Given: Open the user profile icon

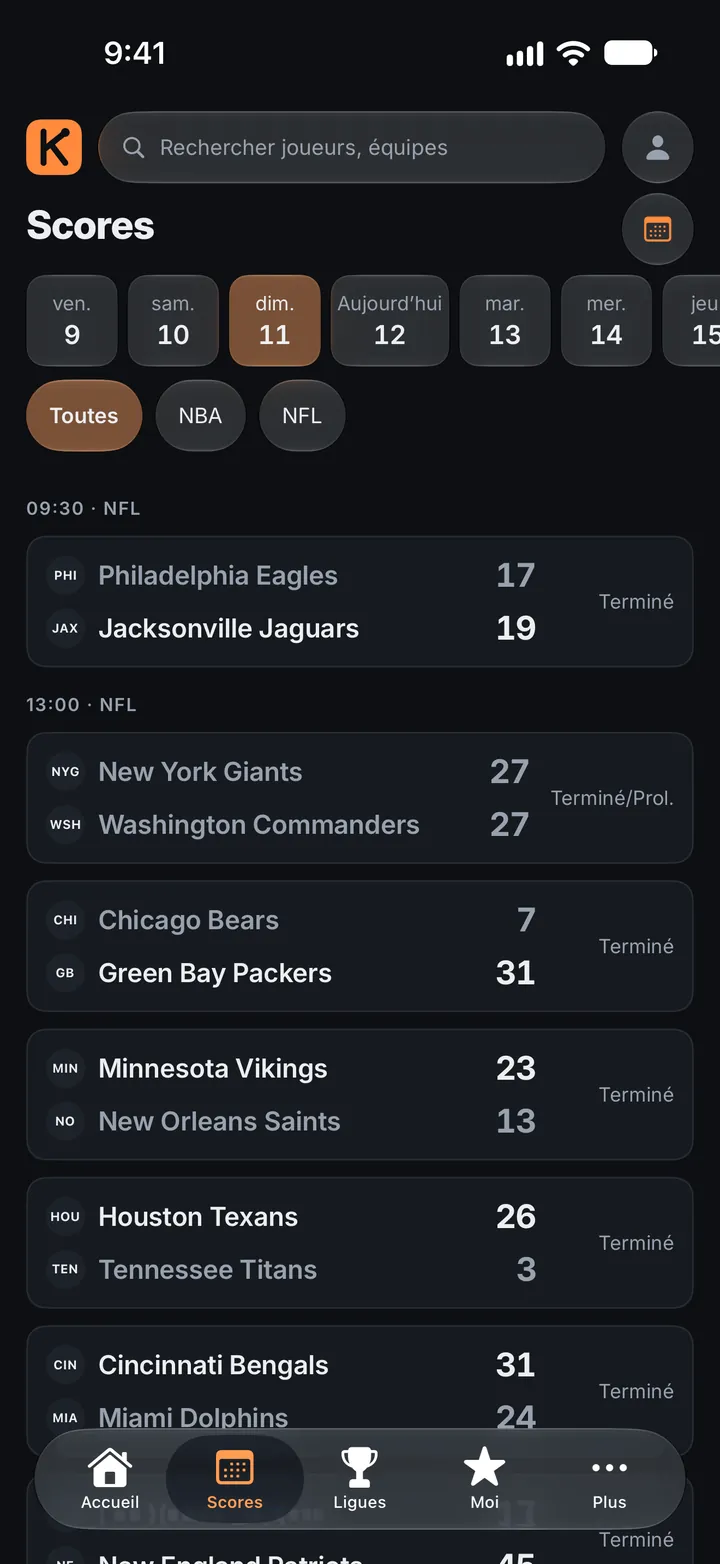Looking at the screenshot, I should pyautogui.click(x=657, y=148).
